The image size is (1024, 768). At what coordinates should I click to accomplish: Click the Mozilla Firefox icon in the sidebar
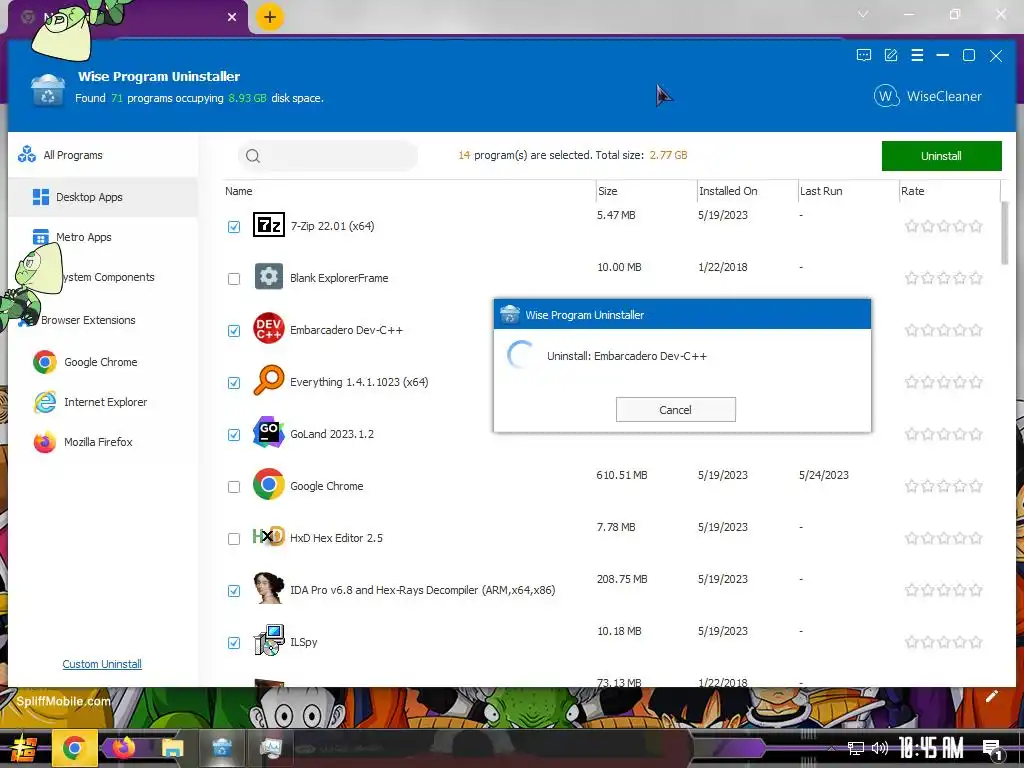coord(45,442)
